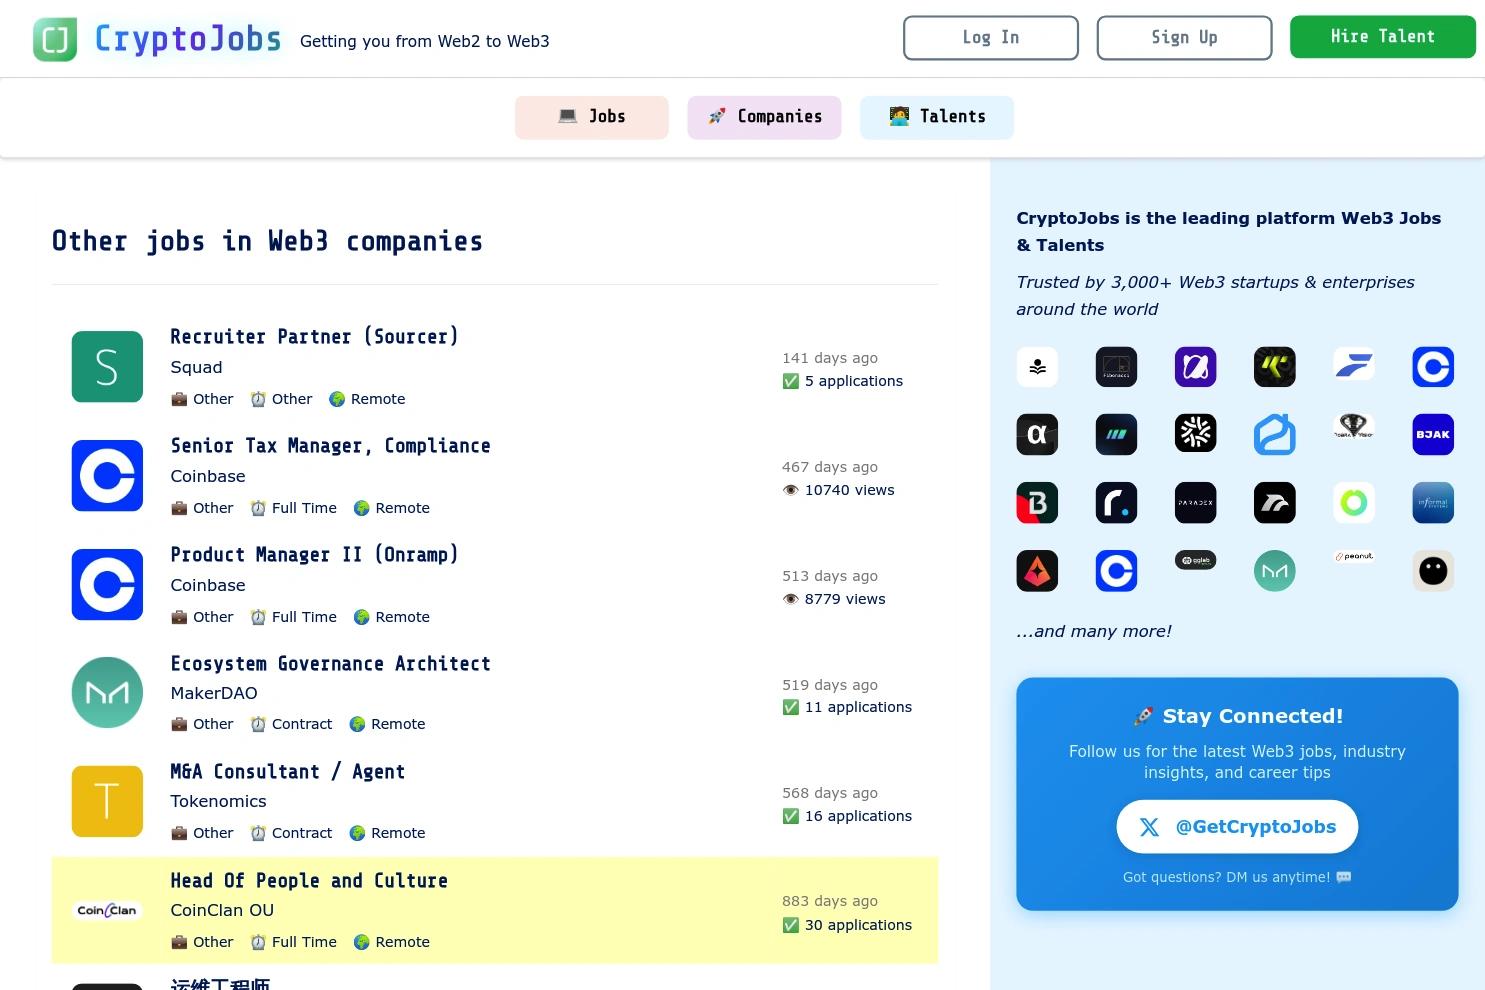The height and width of the screenshot is (990, 1485).
Task: Click the yellow Tokenomics 'T' logo
Action: pos(107,801)
